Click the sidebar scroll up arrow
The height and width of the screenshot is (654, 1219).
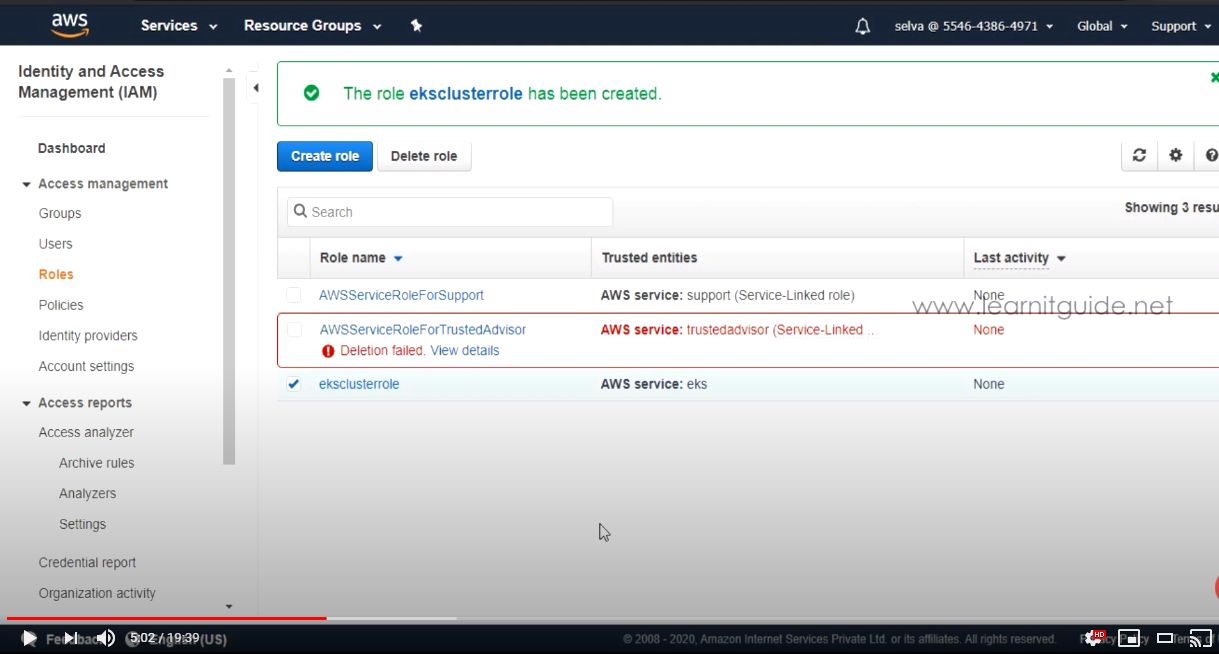(229, 71)
